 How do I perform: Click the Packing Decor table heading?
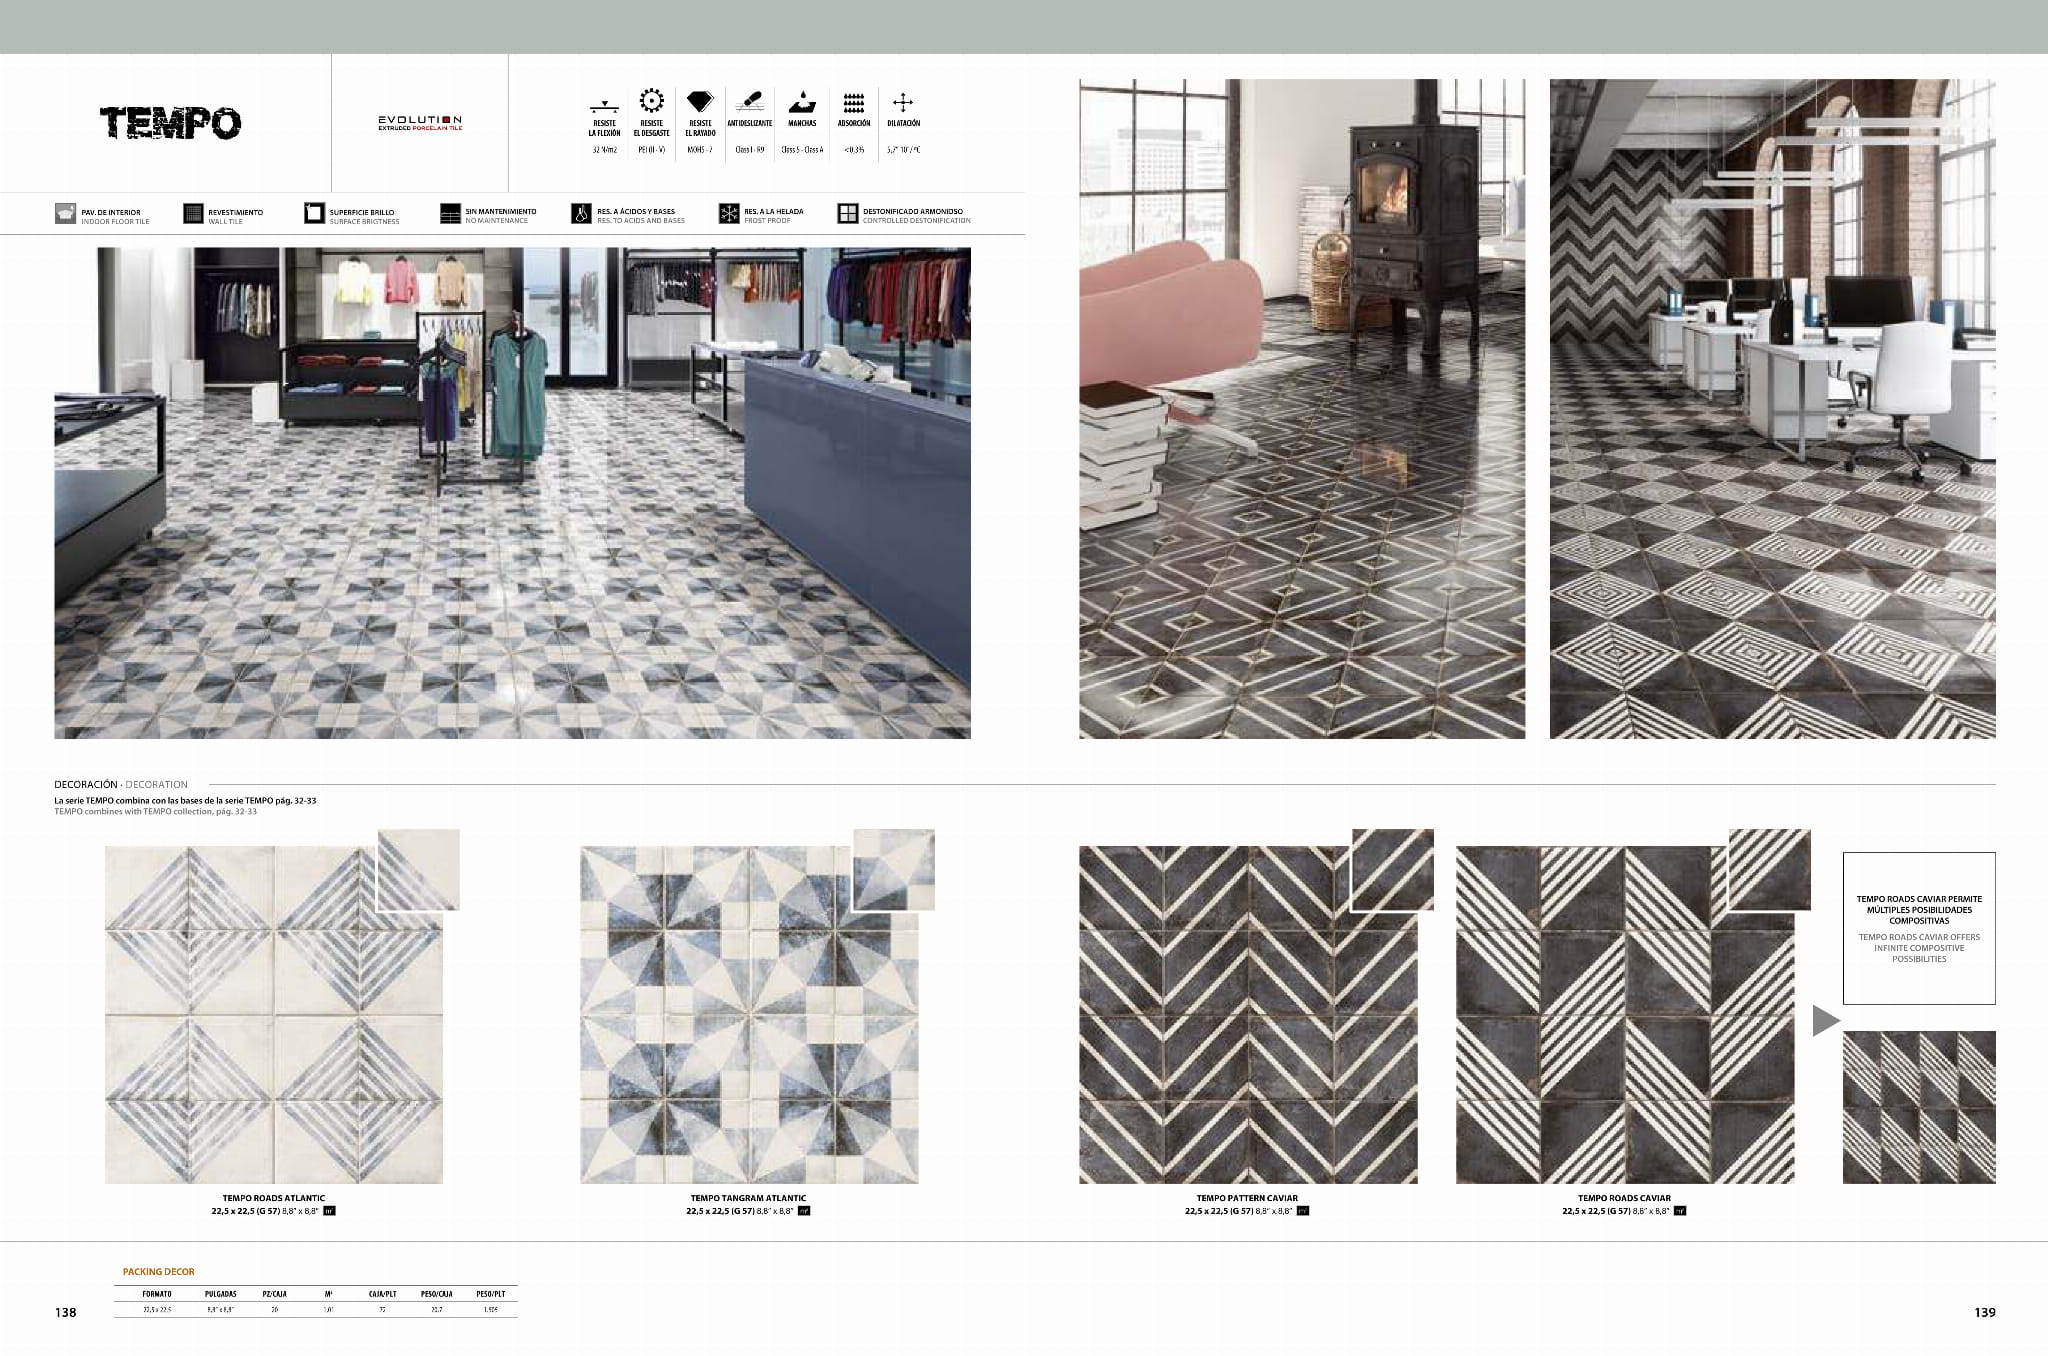pos(158,1272)
